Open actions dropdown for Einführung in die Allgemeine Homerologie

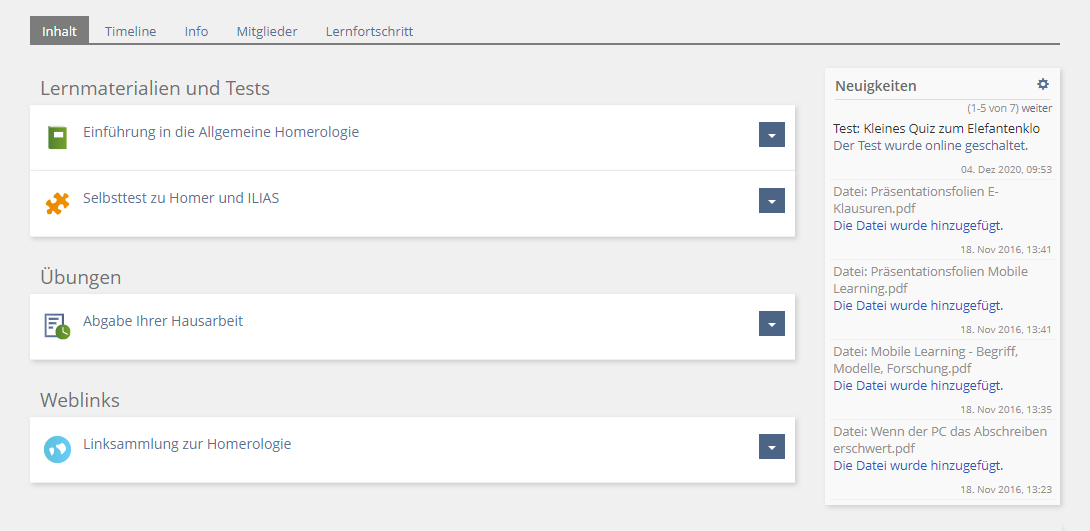pos(771,135)
